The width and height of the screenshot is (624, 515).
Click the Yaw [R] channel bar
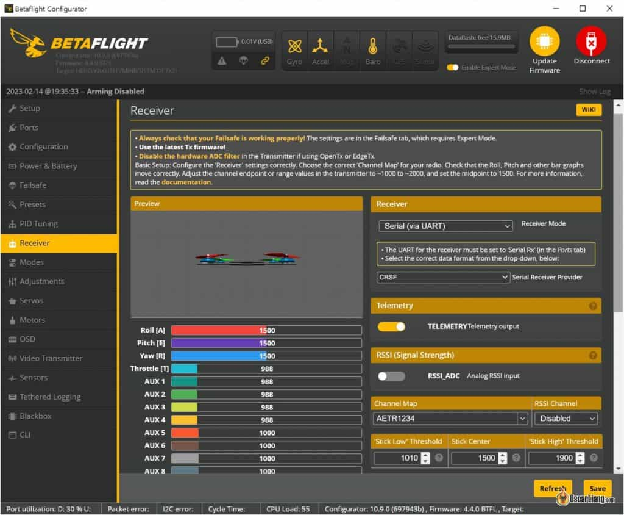[266, 356]
